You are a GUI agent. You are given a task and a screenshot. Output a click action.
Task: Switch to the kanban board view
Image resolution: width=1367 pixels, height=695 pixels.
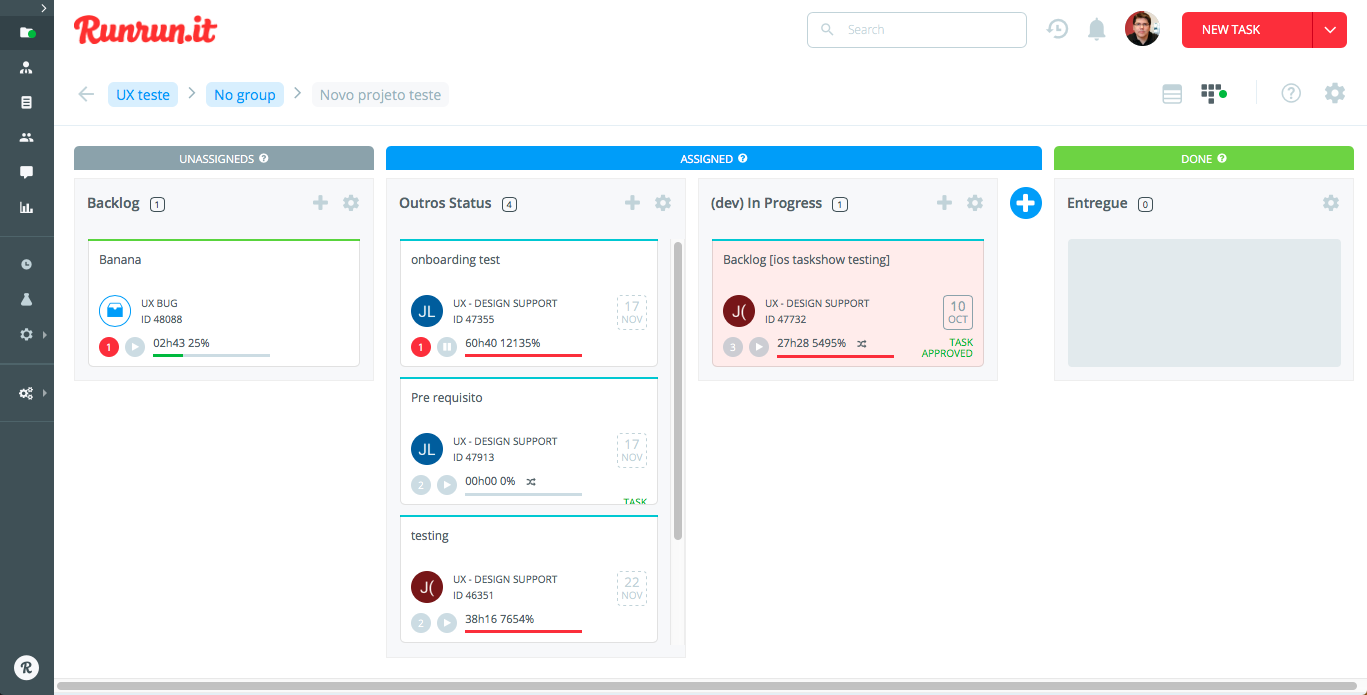1212,94
